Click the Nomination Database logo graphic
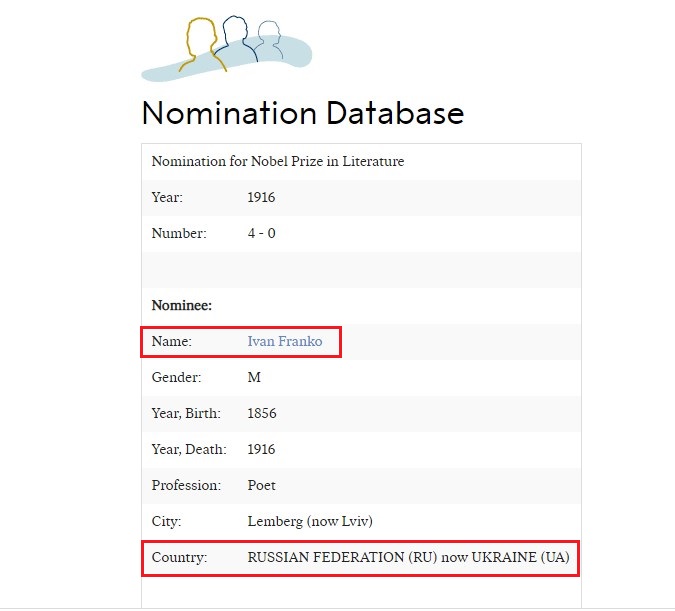 tap(227, 48)
